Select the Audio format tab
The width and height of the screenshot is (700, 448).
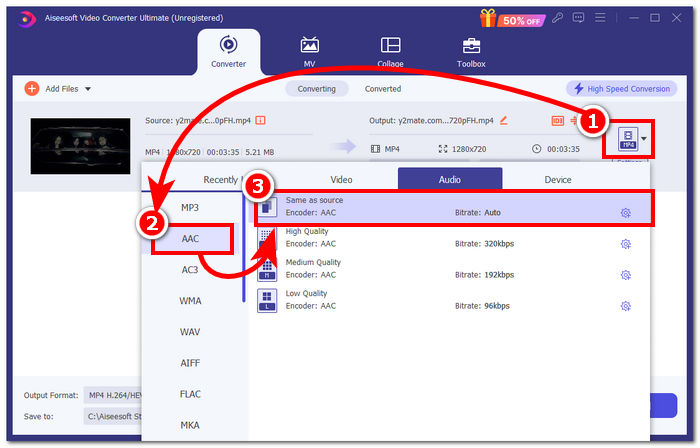point(450,179)
